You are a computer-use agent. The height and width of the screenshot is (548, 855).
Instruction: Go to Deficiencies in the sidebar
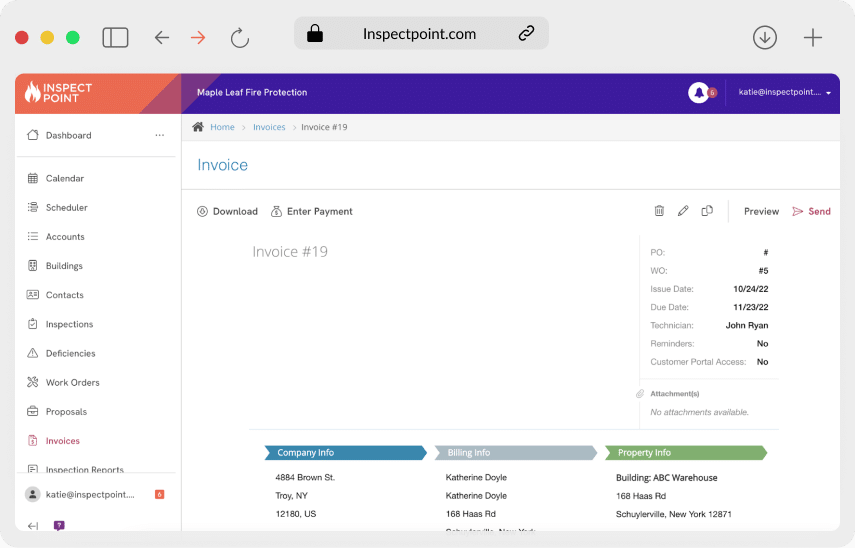coord(70,354)
